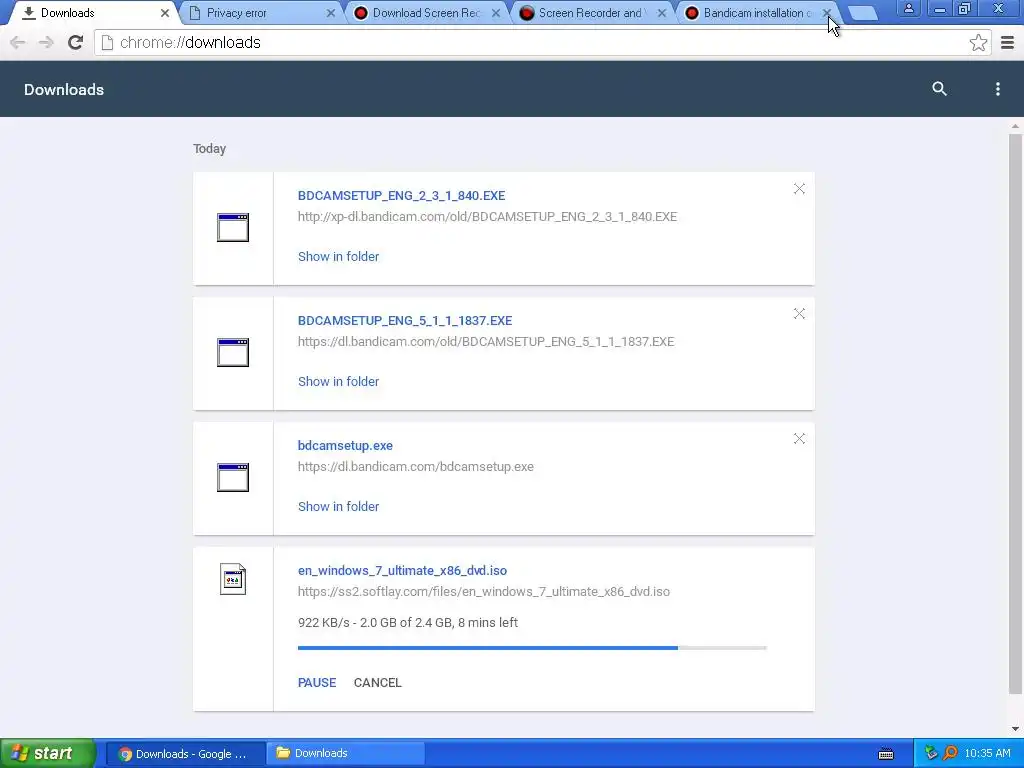Screen dimensions: 1024x768
Task: Open the bdcamsetup.exe file link
Action: pyautogui.click(x=345, y=445)
